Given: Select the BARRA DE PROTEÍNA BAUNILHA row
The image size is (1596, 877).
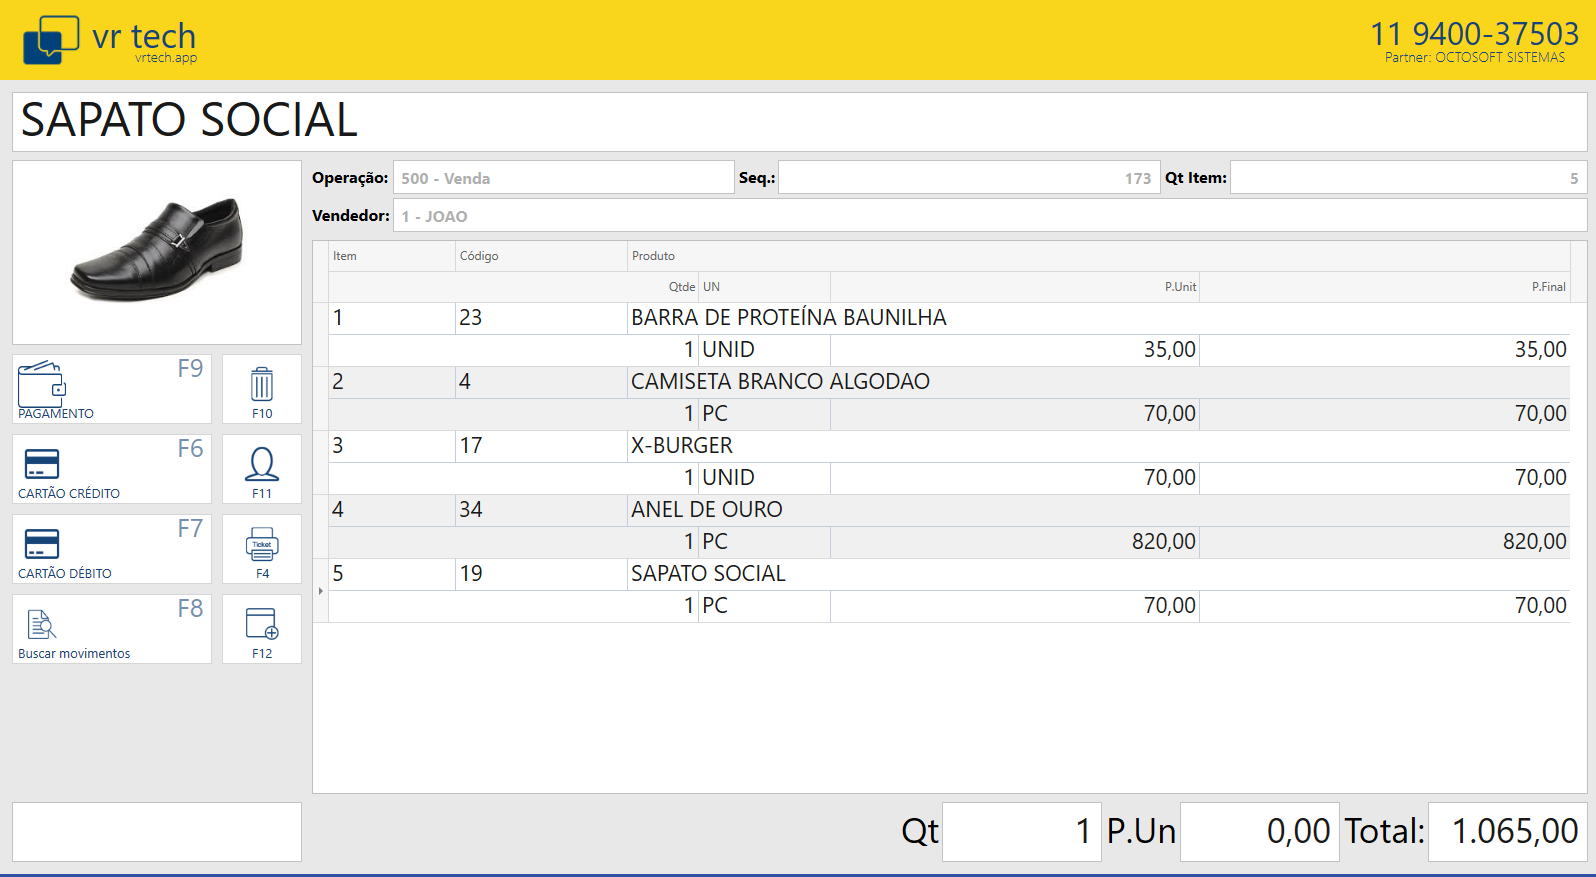Looking at the screenshot, I should pos(788,318).
